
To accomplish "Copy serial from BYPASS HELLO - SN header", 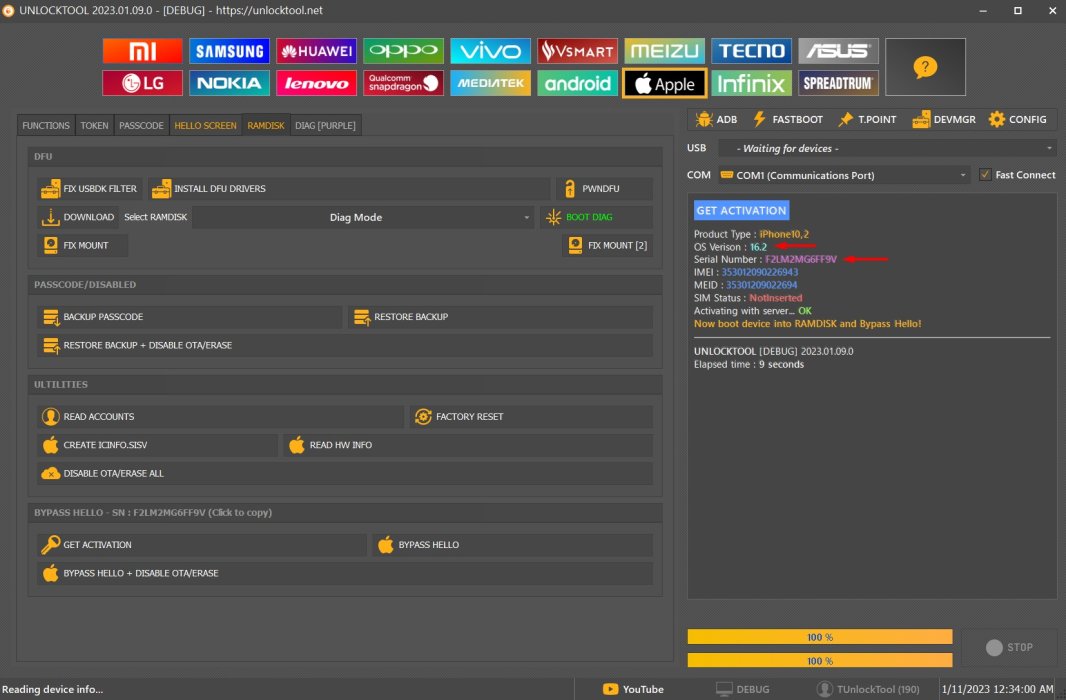I will [153, 512].
